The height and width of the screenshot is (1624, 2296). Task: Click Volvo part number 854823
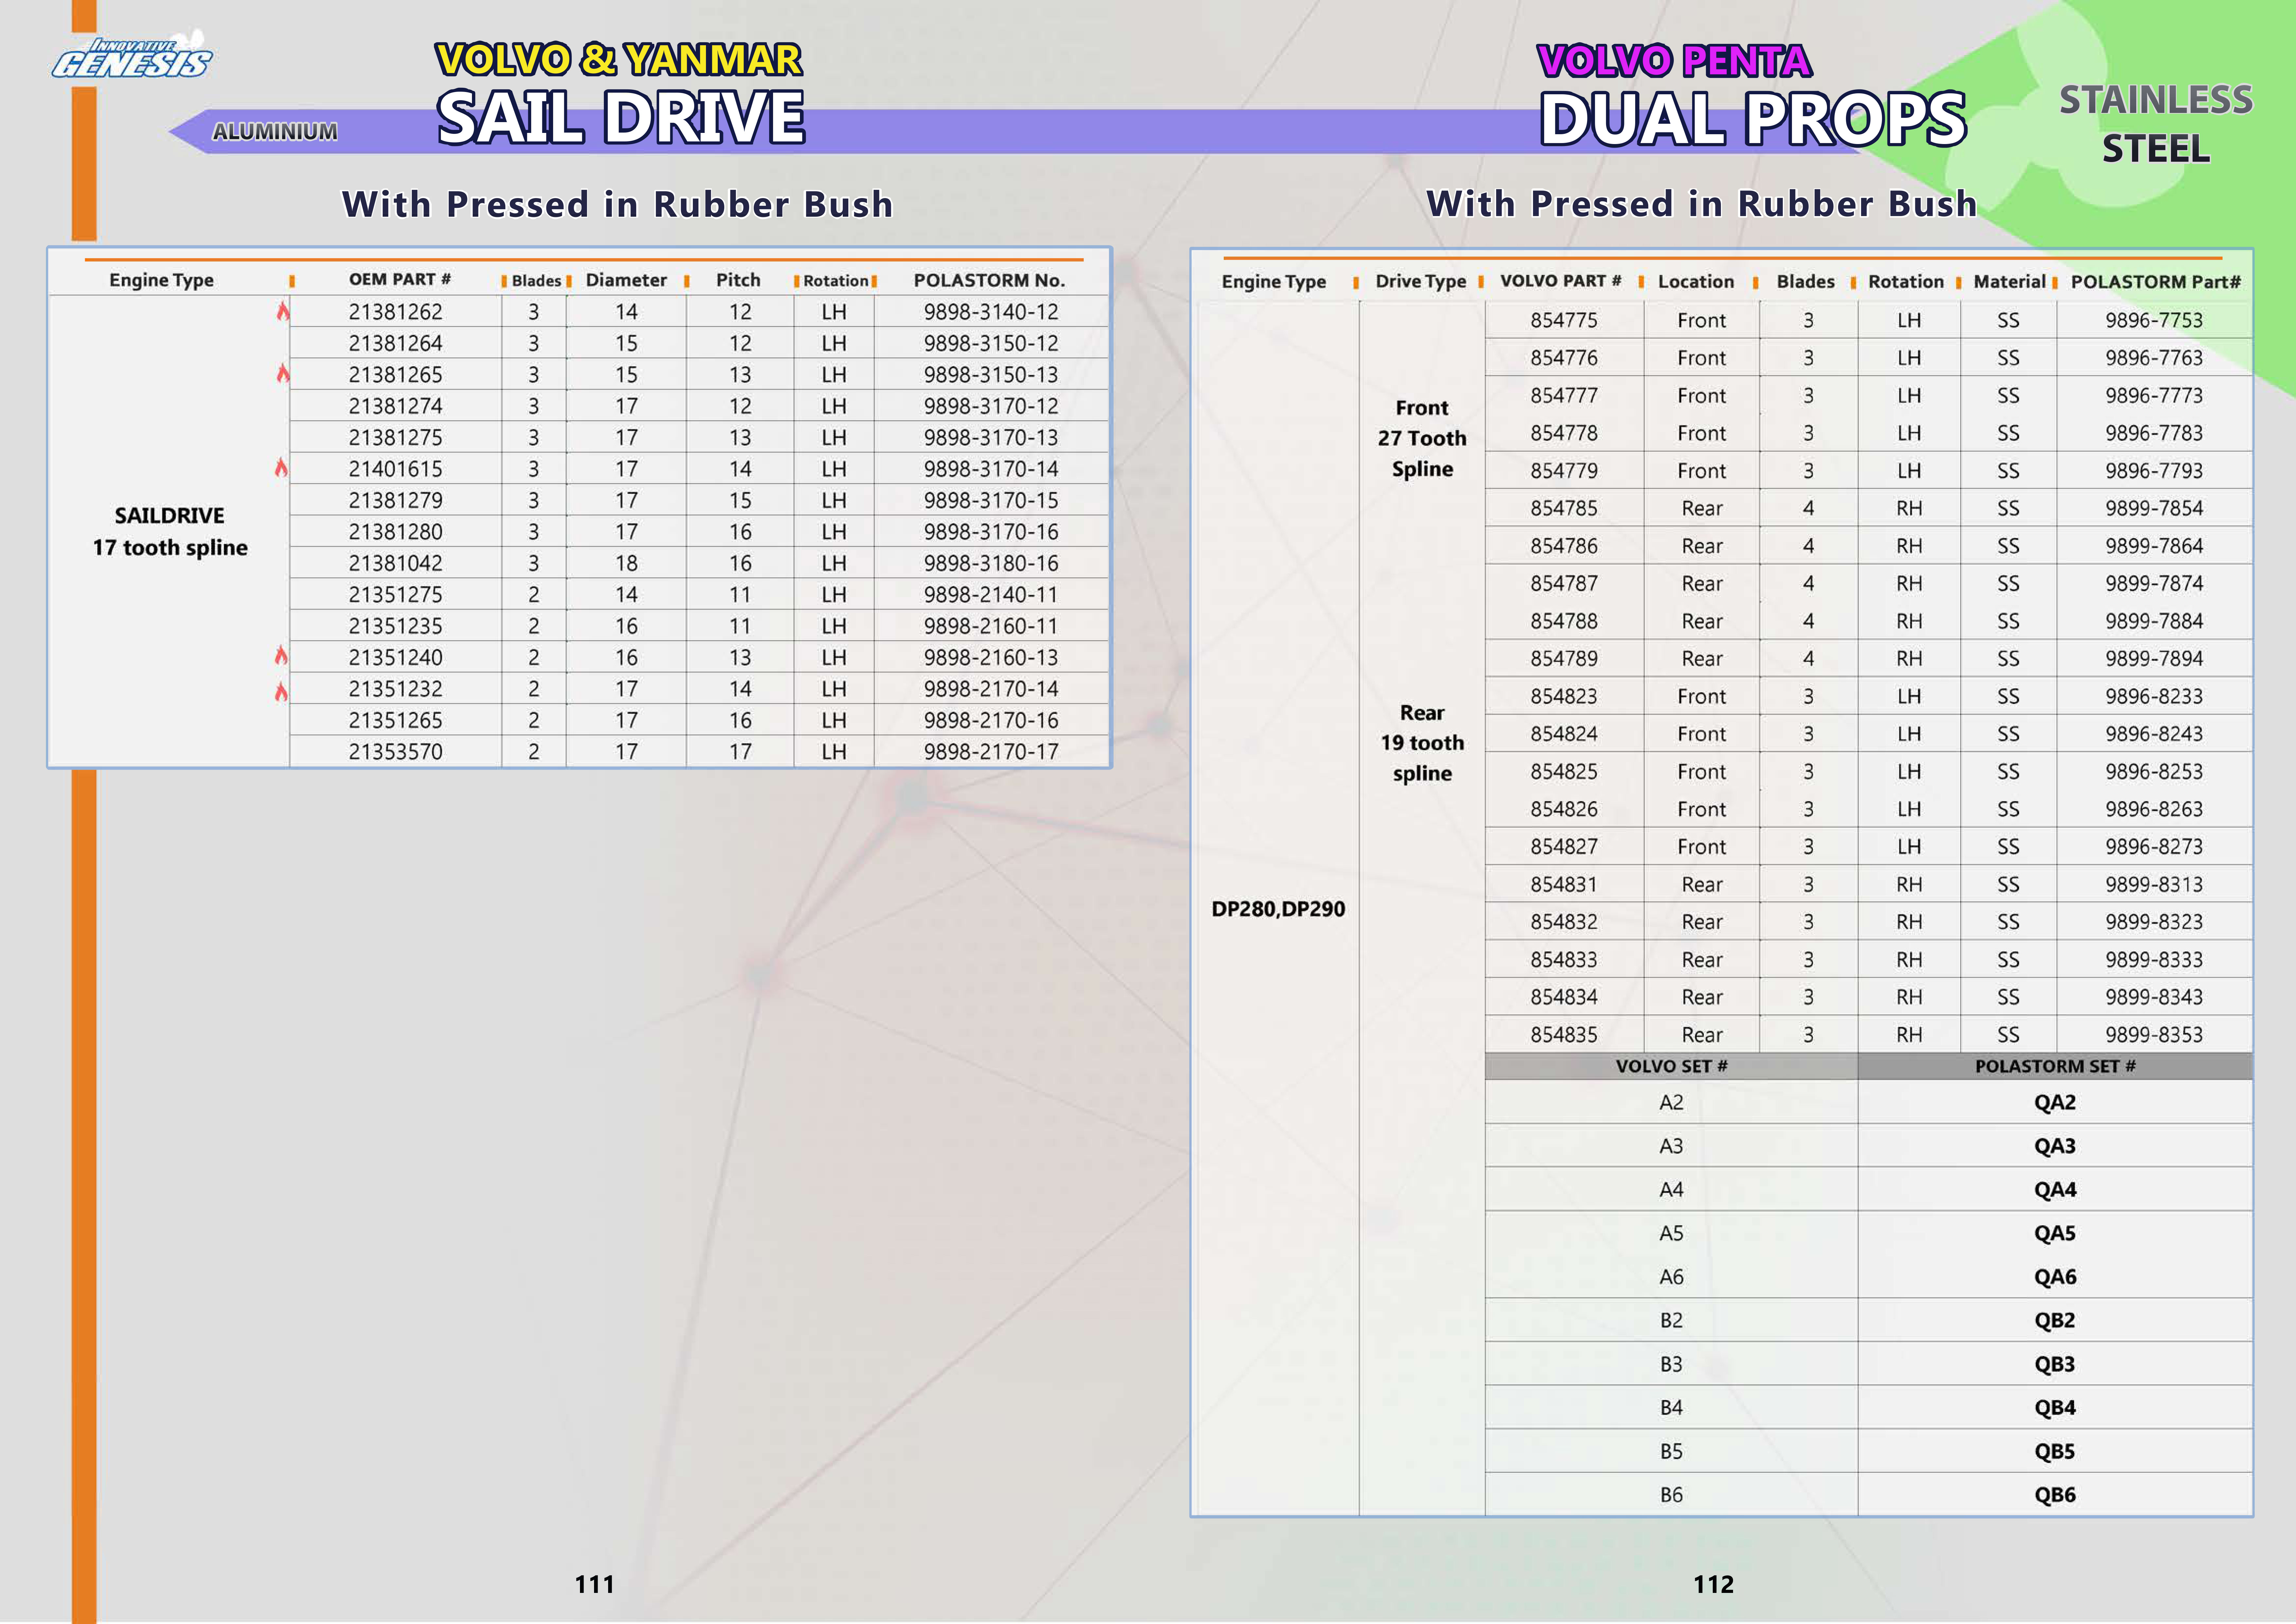tap(1564, 696)
